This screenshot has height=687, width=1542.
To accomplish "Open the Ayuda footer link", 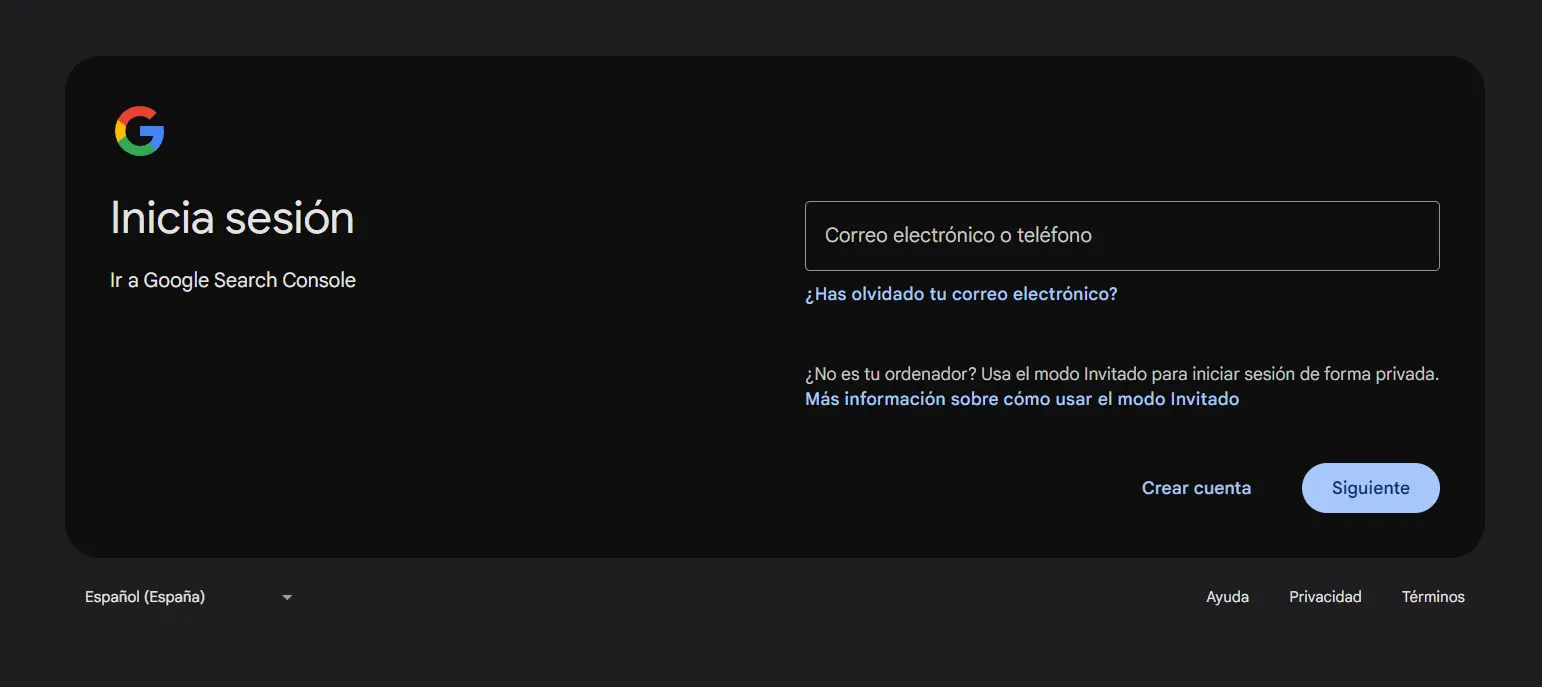I will [1228, 597].
